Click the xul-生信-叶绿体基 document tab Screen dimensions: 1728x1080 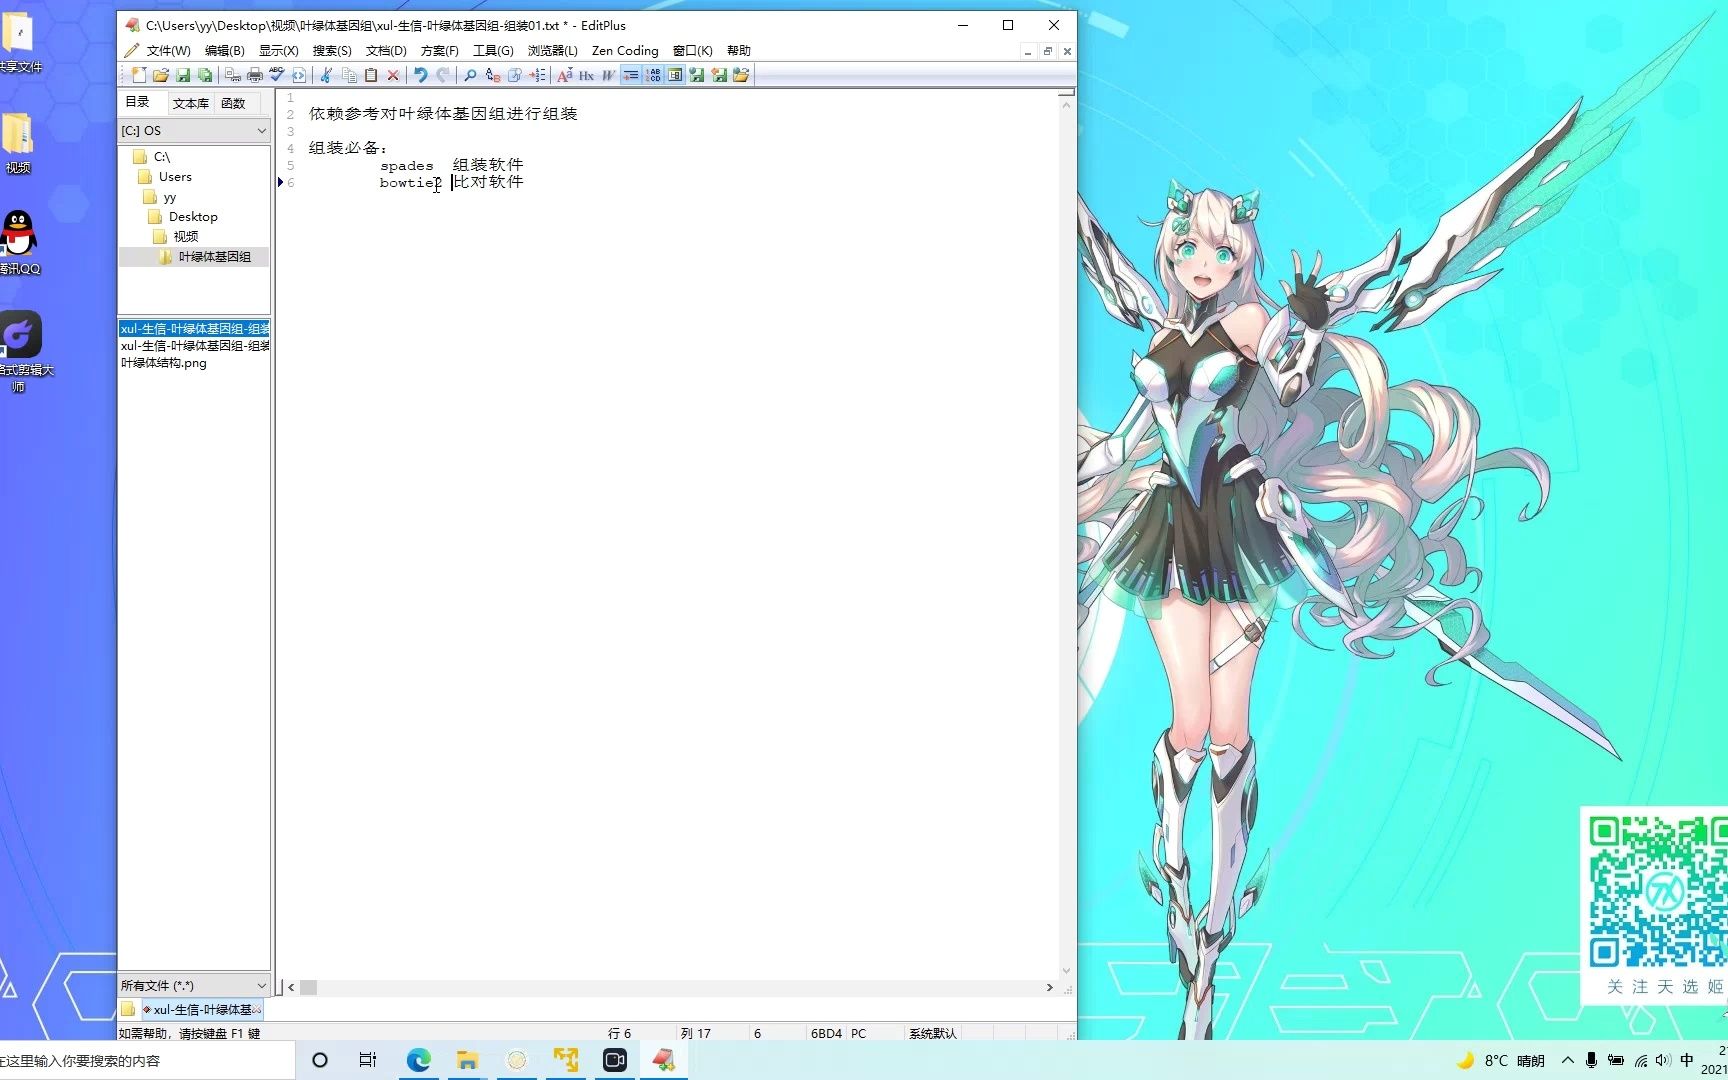click(202, 1010)
